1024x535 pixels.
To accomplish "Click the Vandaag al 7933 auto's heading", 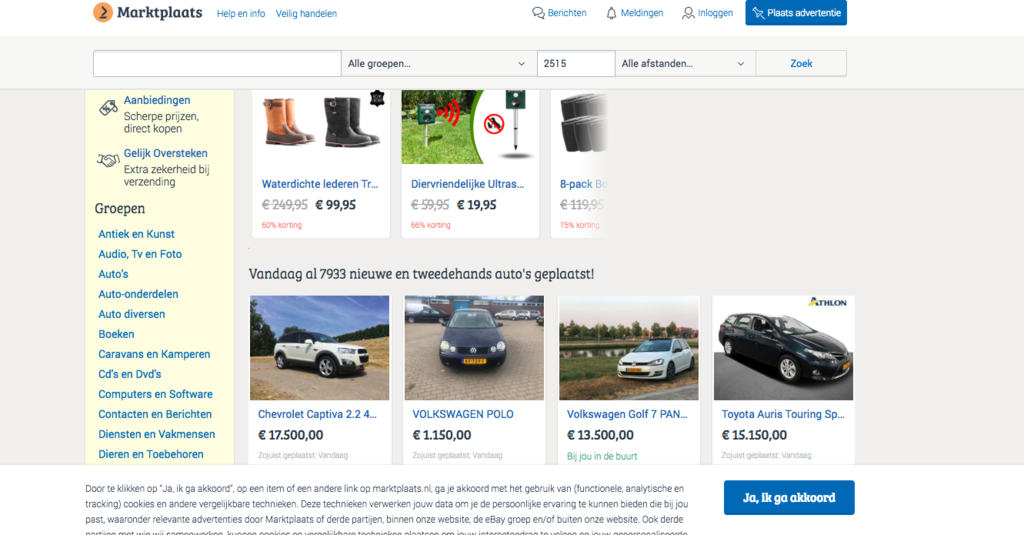I will pyautogui.click(x=422, y=274).
